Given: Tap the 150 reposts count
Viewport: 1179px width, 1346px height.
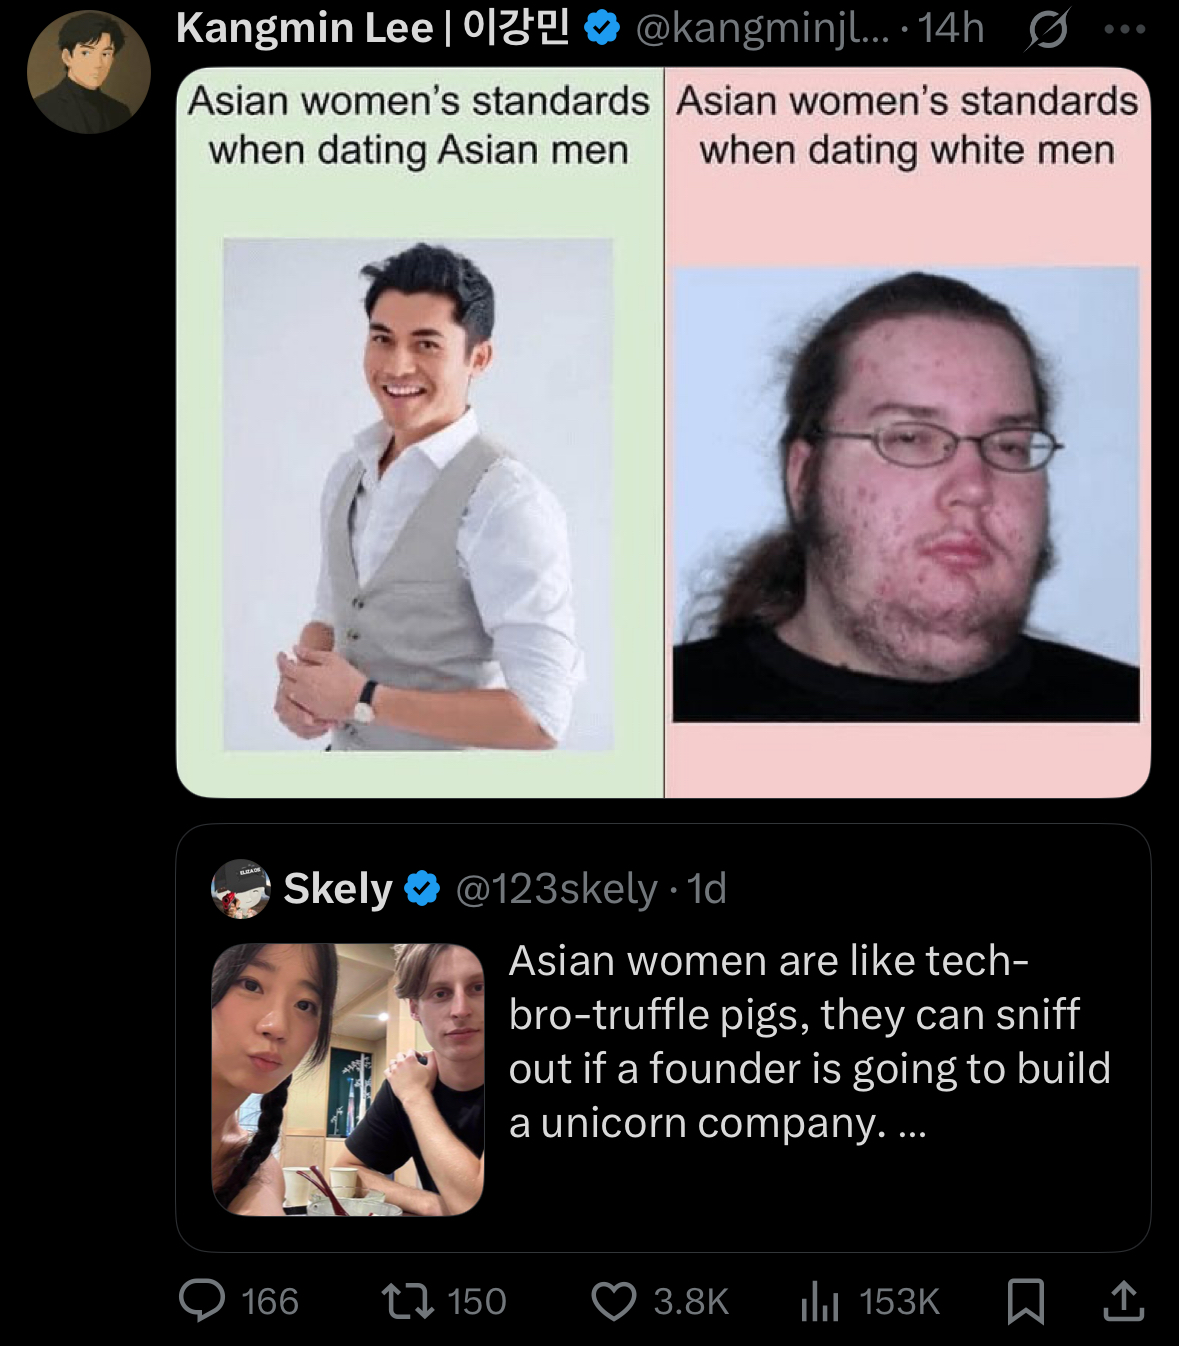Looking at the screenshot, I should [477, 1301].
